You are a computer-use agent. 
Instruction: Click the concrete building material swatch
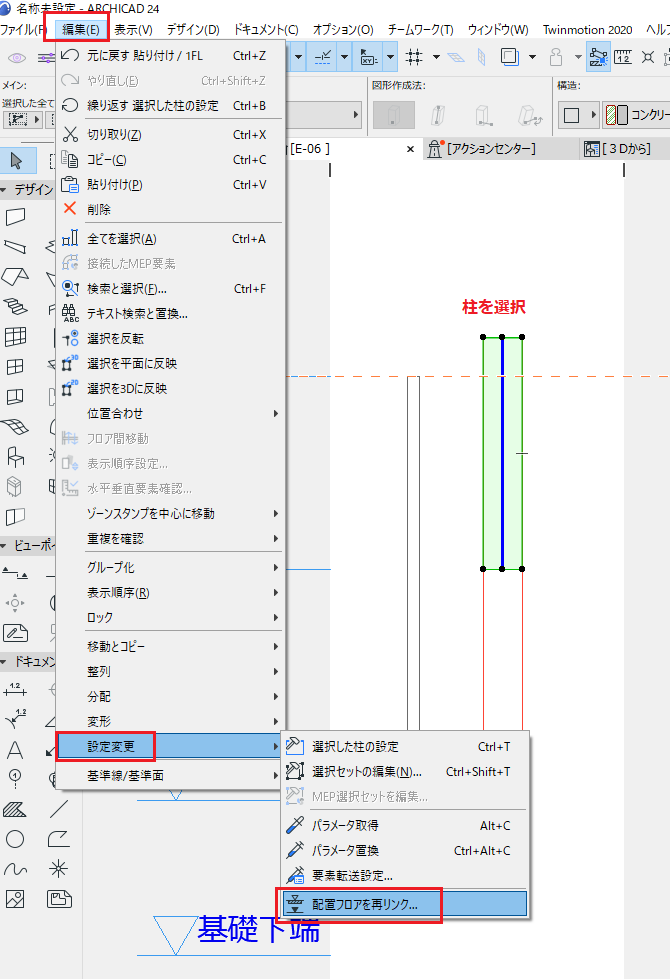(x=617, y=115)
